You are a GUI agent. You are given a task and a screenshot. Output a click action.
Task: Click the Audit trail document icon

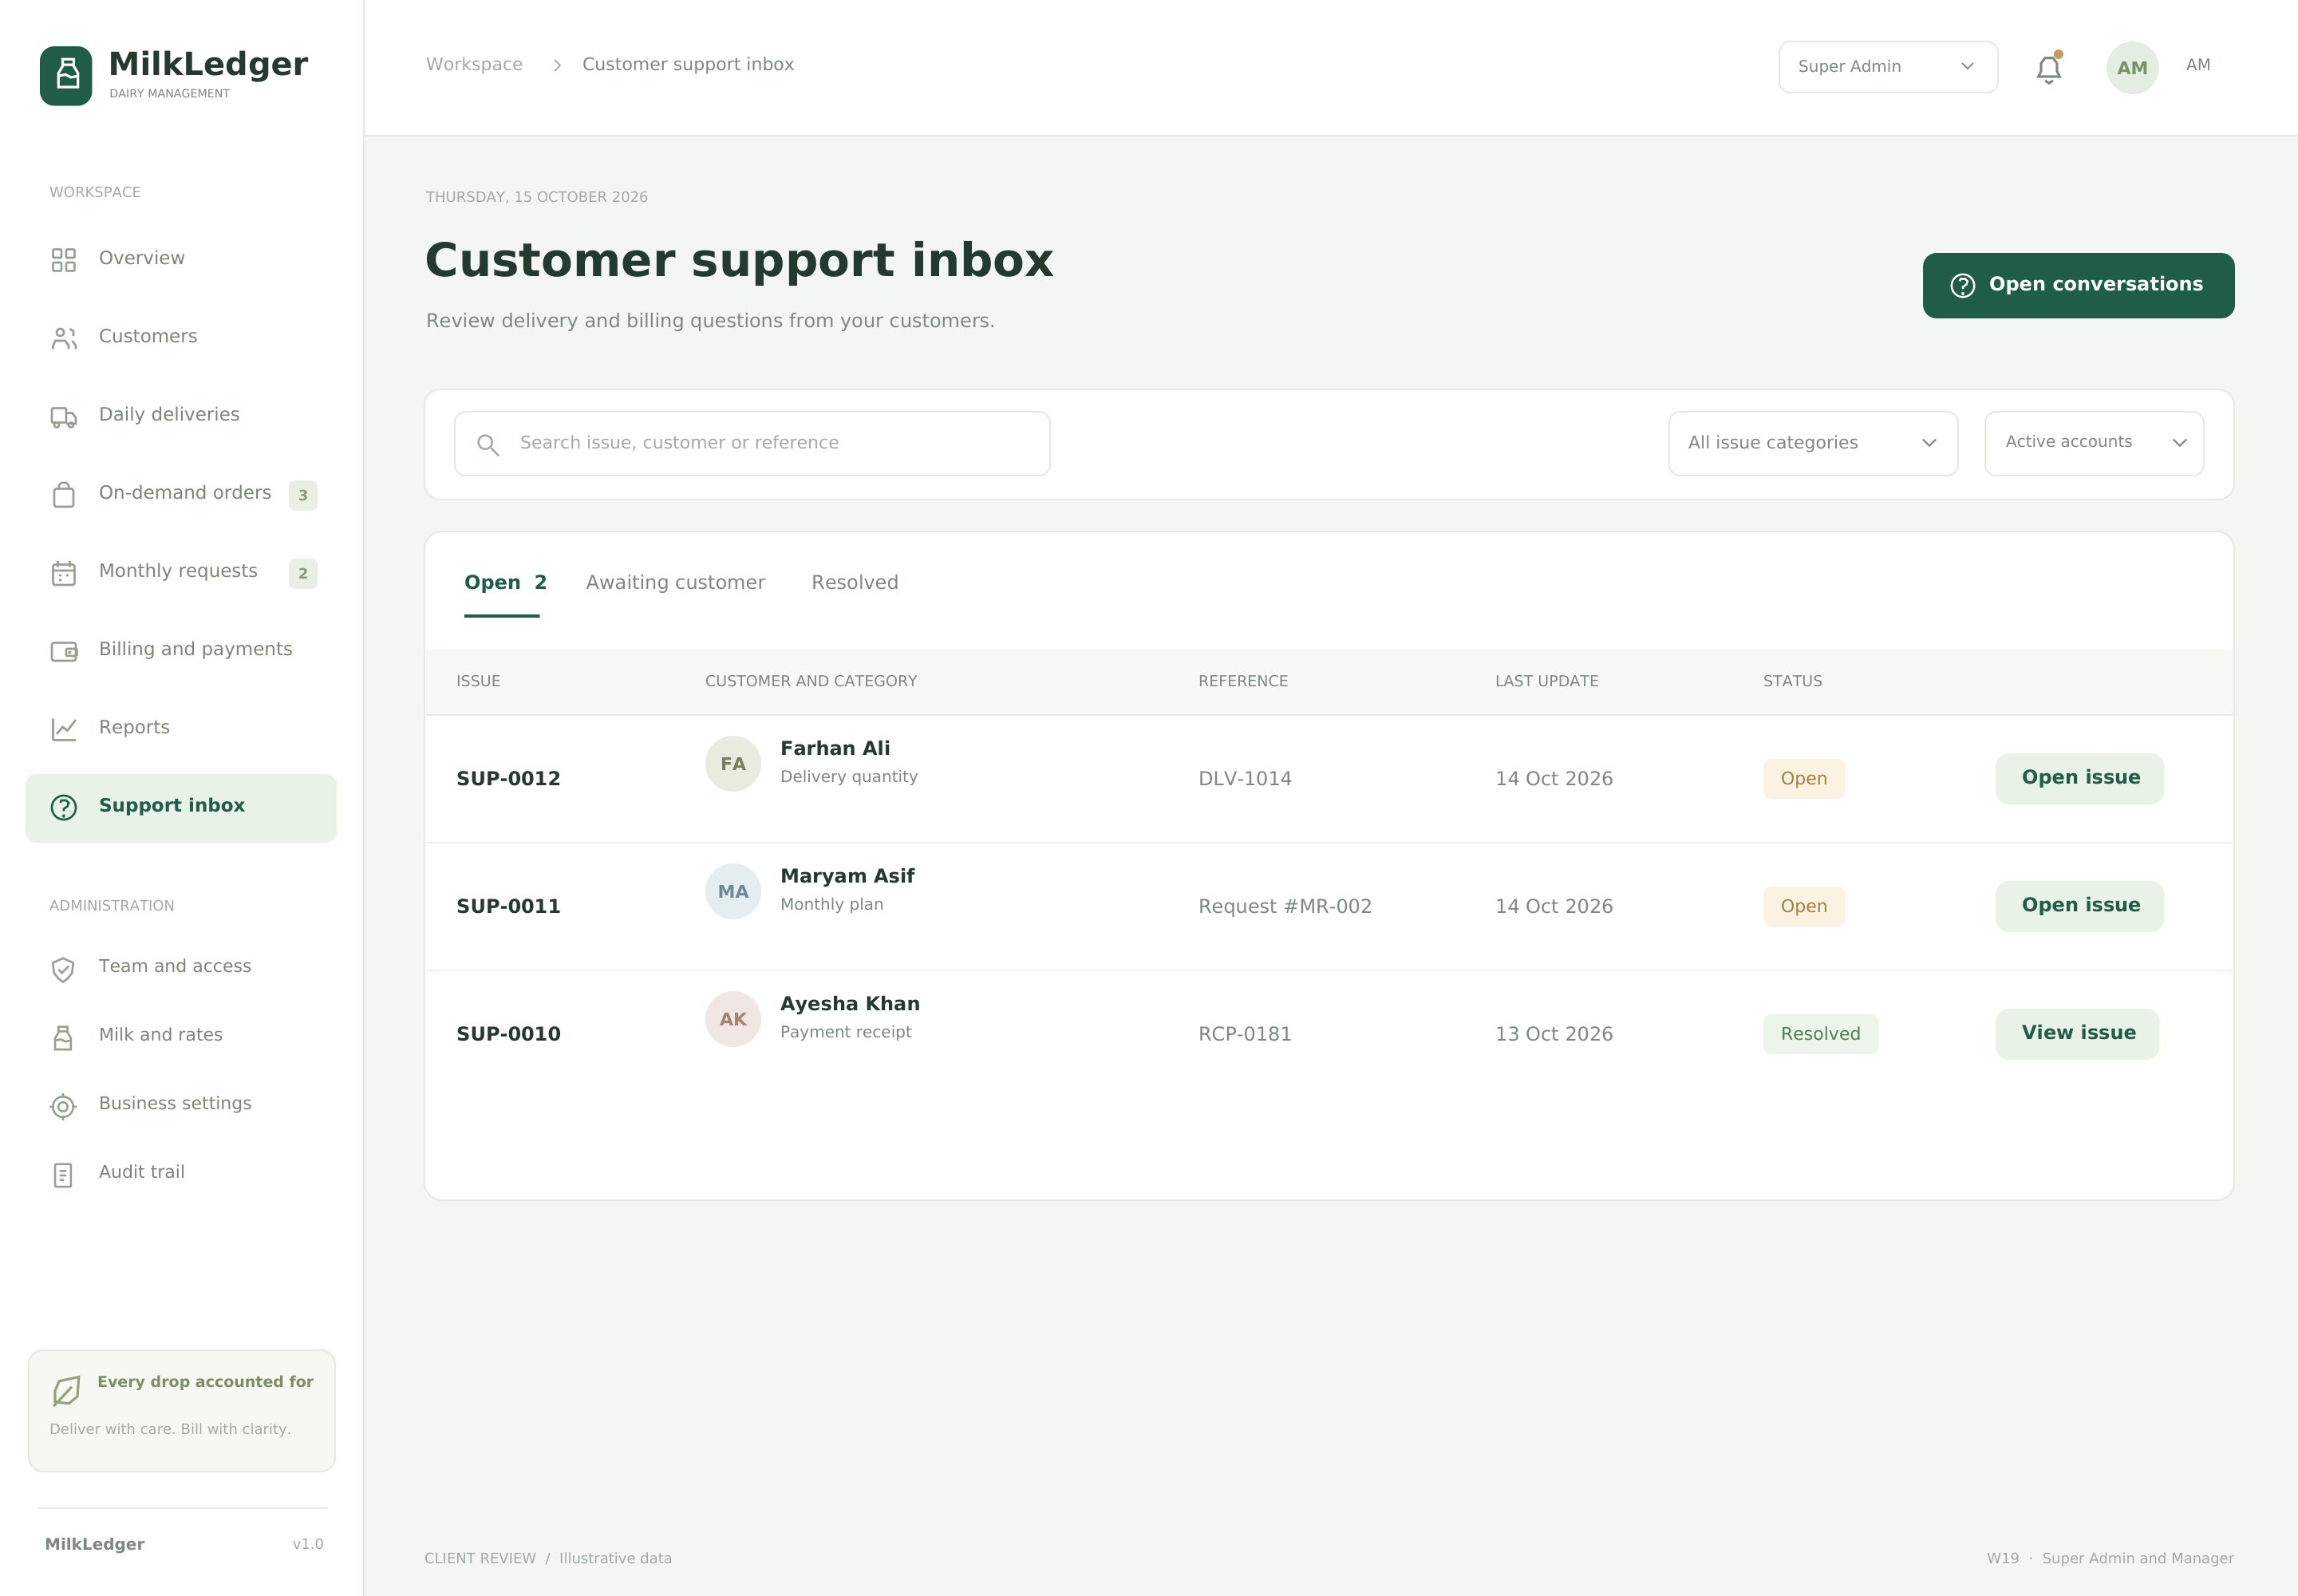tap(63, 1174)
